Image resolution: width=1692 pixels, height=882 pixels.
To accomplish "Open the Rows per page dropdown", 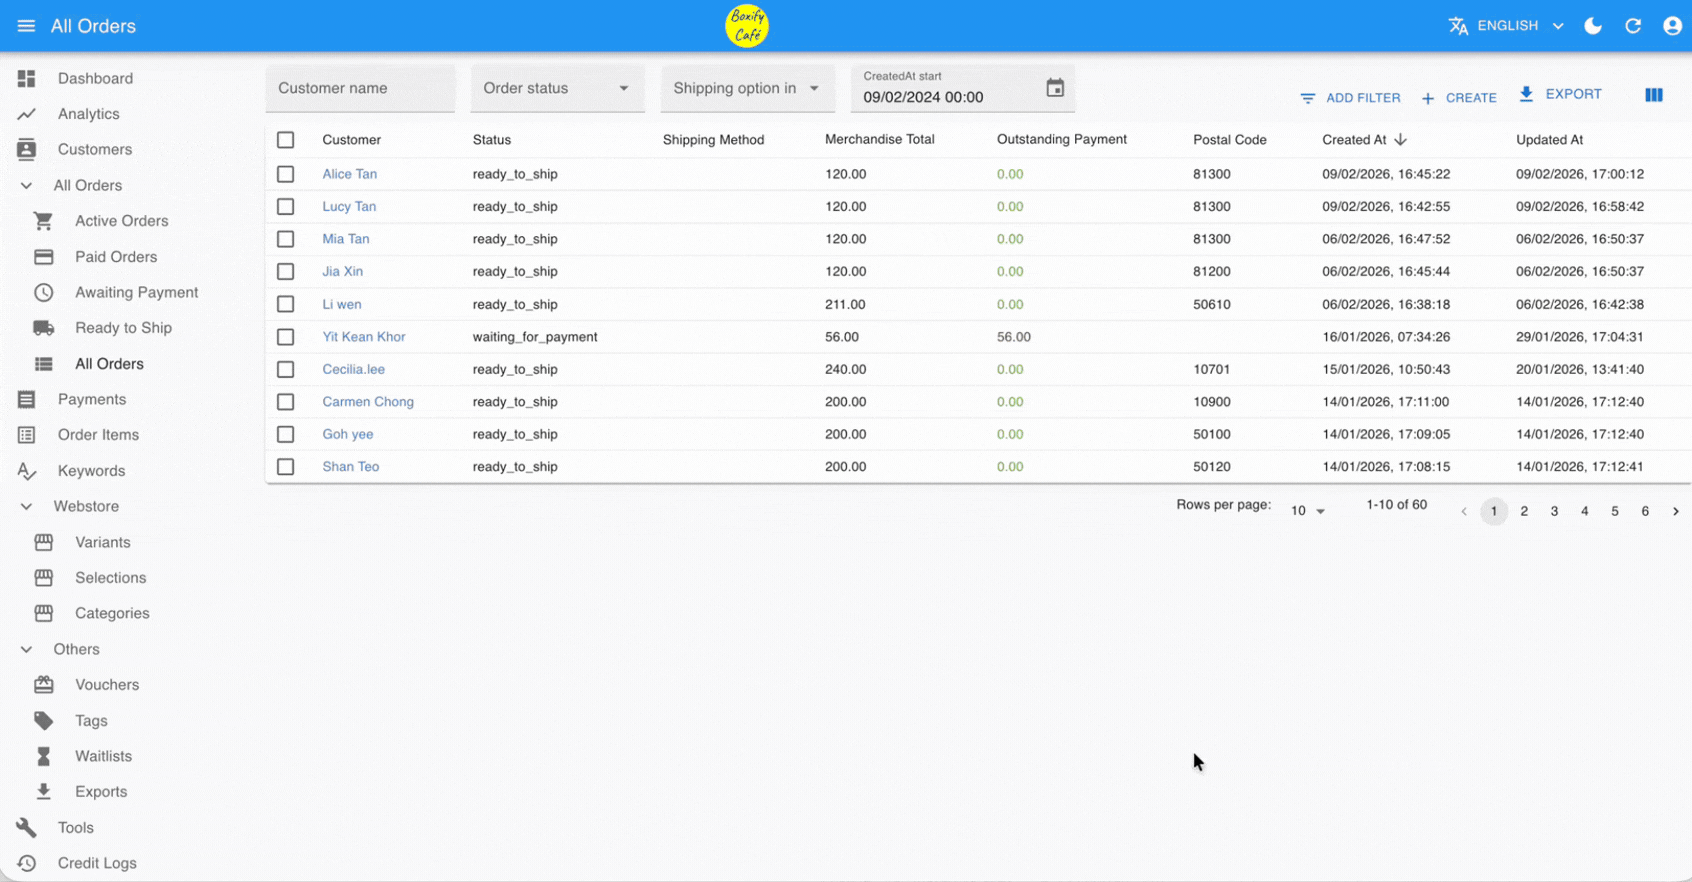I will coord(1307,511).
